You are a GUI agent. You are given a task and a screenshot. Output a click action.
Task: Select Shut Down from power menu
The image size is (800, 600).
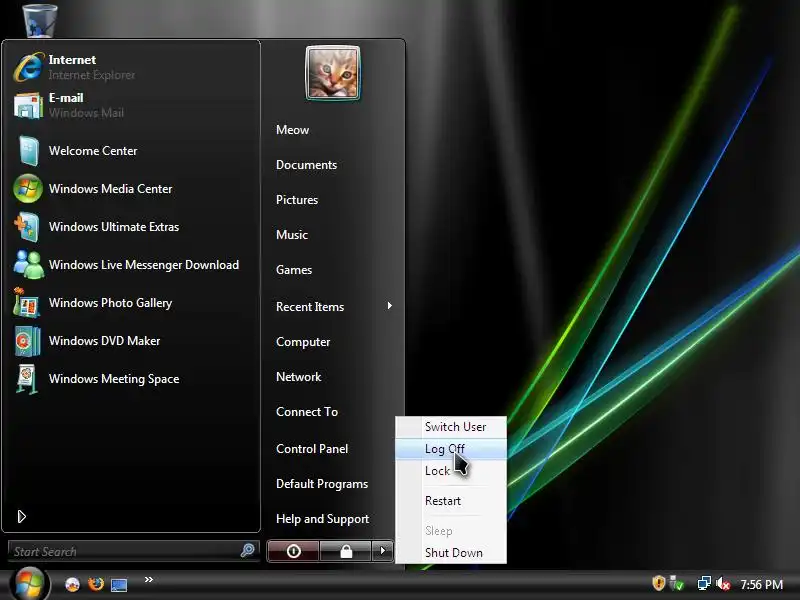452,553
